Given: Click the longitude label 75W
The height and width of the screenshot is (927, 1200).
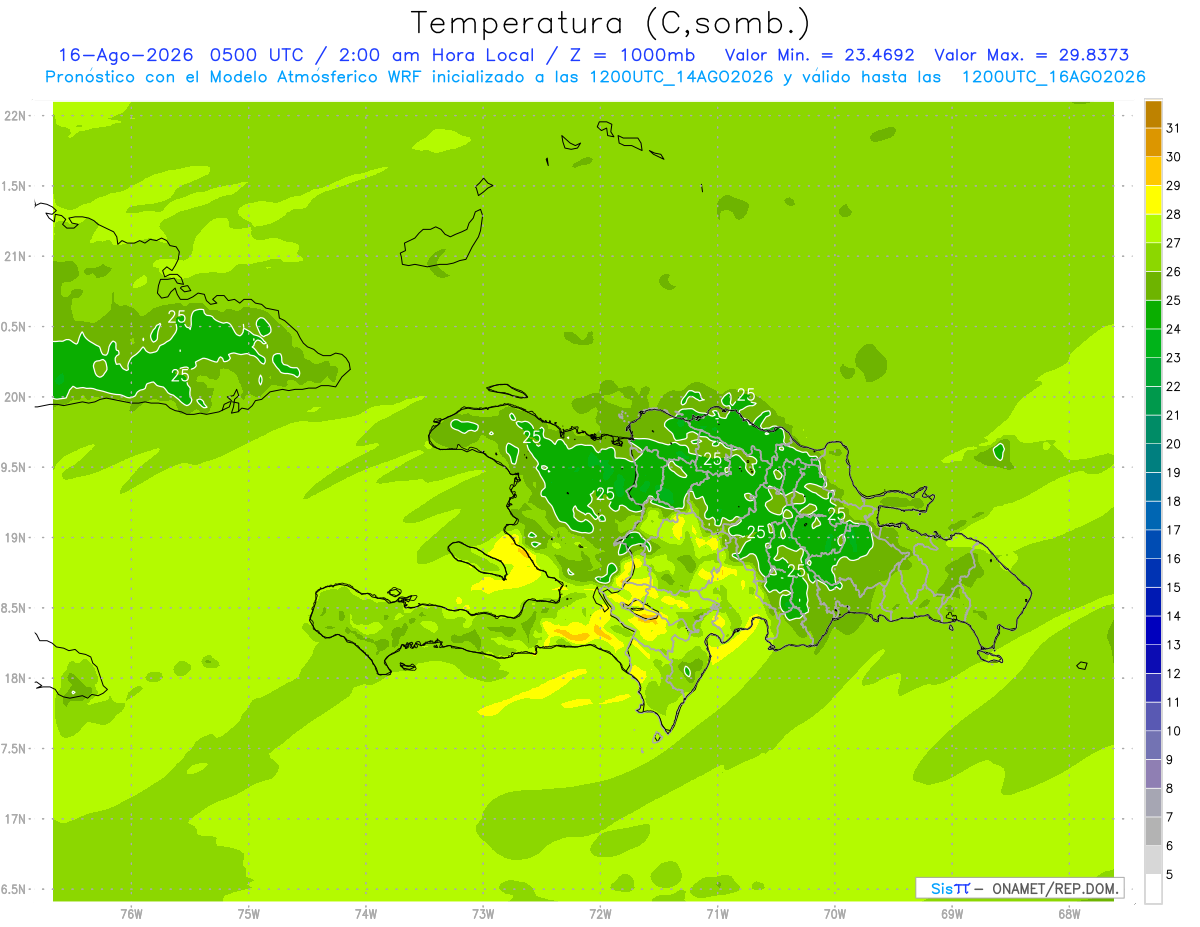Looking at the screenshot, I should pos(249,914).
